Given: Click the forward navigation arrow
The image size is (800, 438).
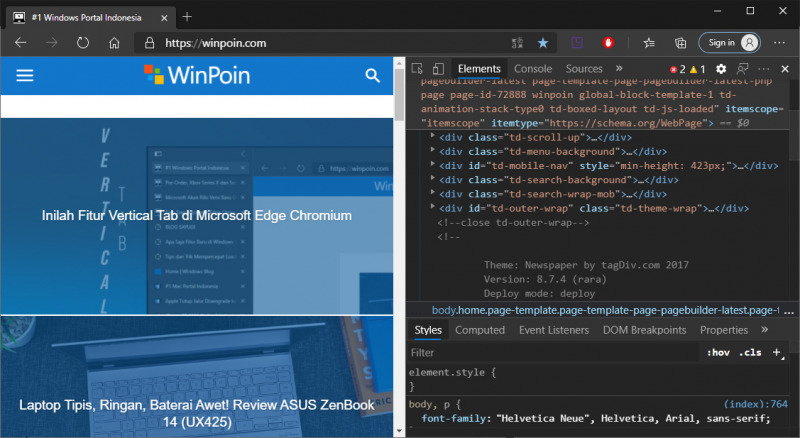Looking at the screenshot, I should click(x=52, y=43).
